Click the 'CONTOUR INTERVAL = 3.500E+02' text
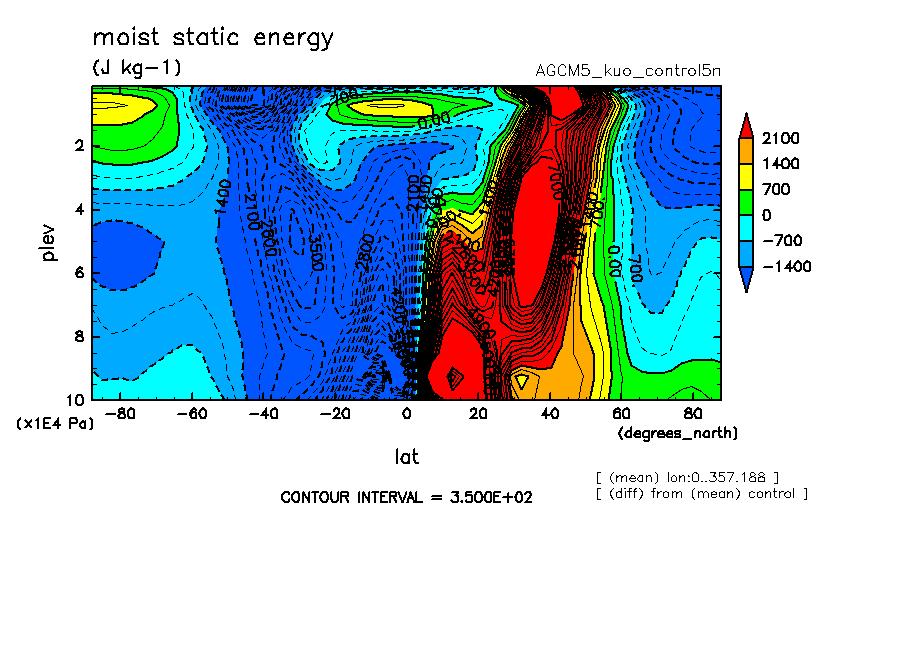 click(x=406, y=498)
